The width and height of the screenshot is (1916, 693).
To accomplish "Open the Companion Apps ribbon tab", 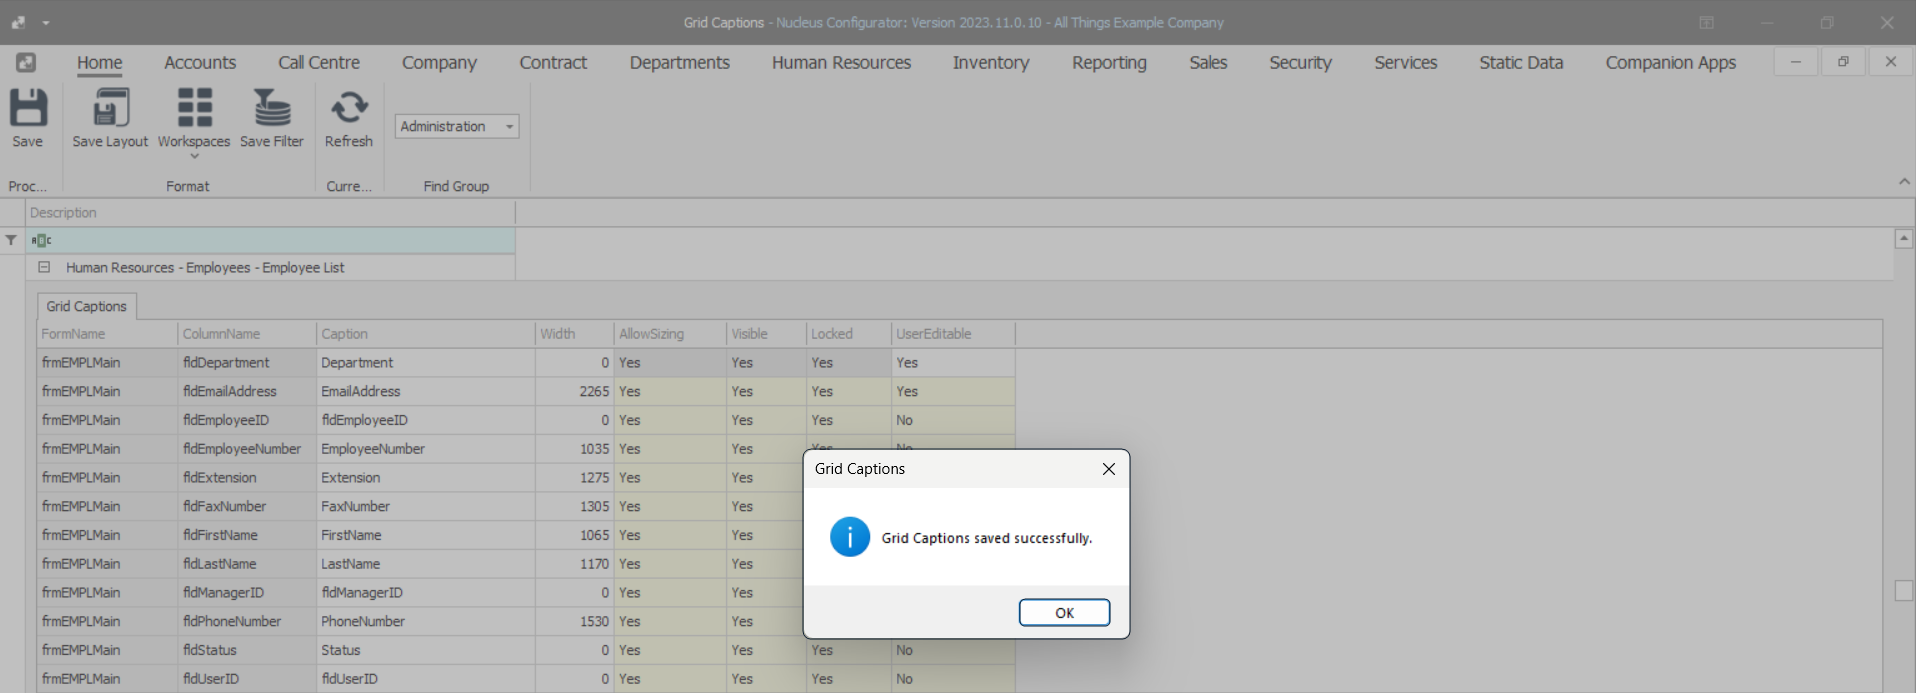I will pyautogui.click(x=1670, y=62).
